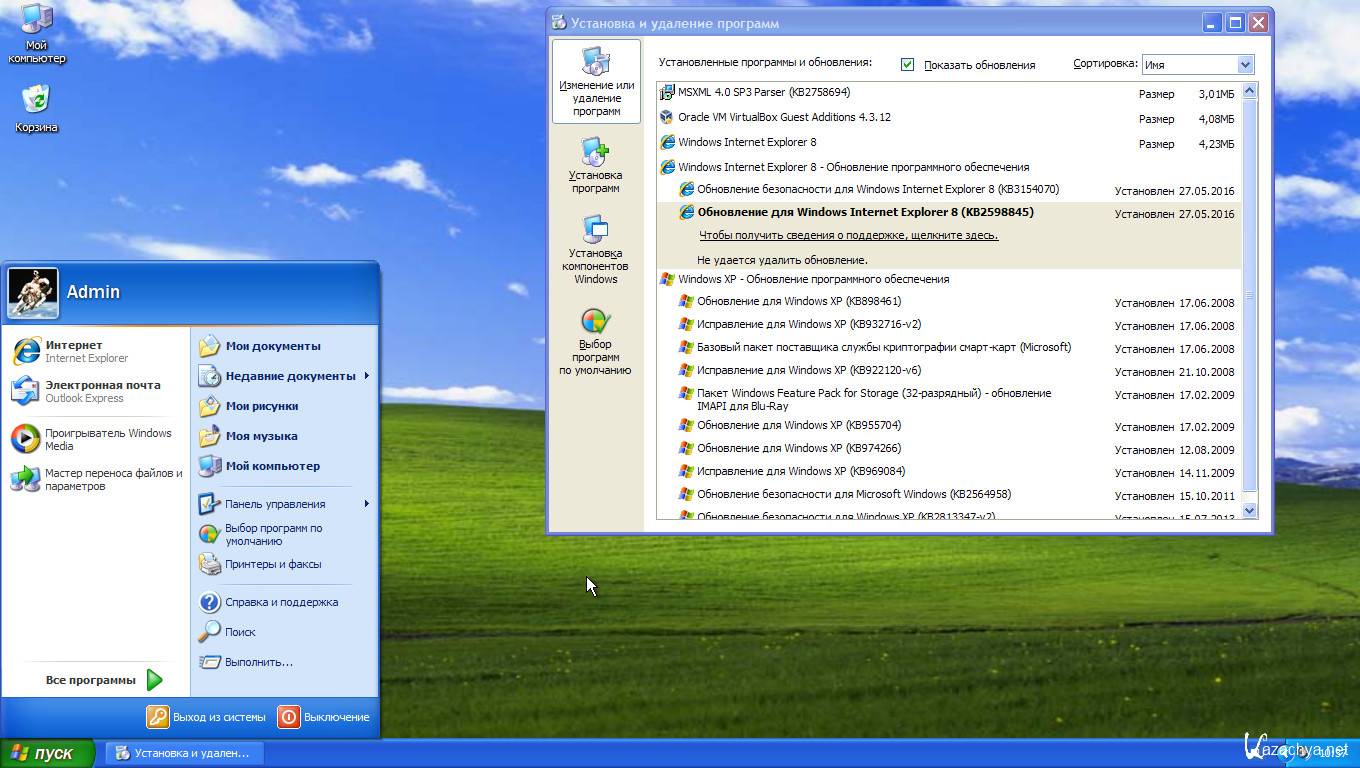The width and height of the screenshot is (1360, 768).
Task: Select 'Изменение или удаление программ' sidebar icon
Action: coord(596,81)
